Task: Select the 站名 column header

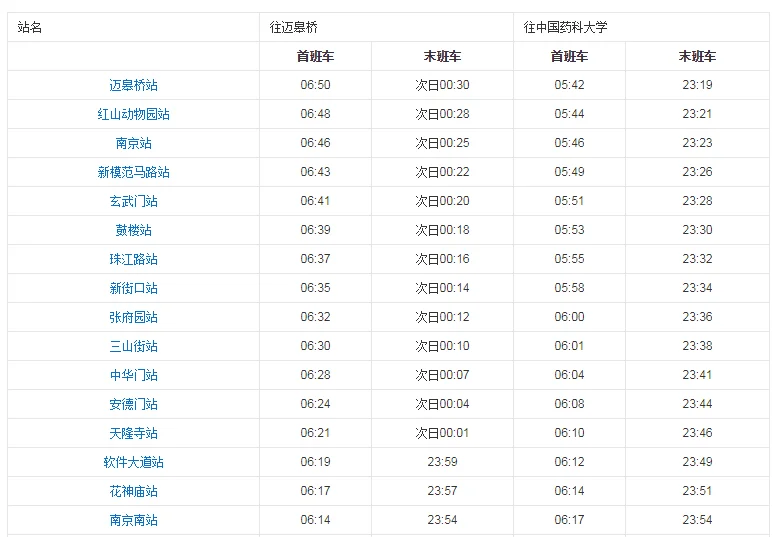Action: [x=30, y=27]
